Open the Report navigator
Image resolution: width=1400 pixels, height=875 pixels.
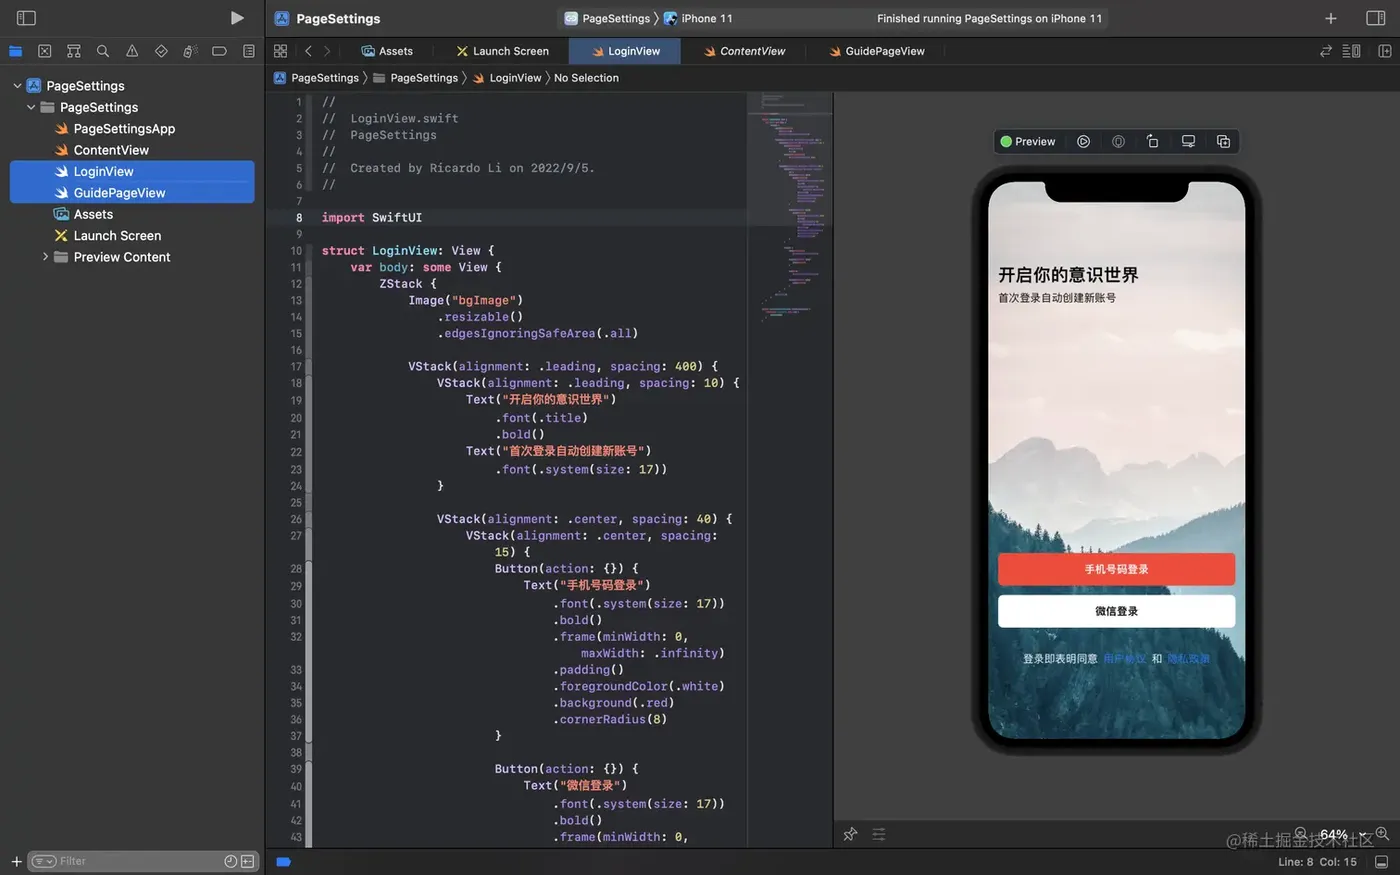click(248, 51)
